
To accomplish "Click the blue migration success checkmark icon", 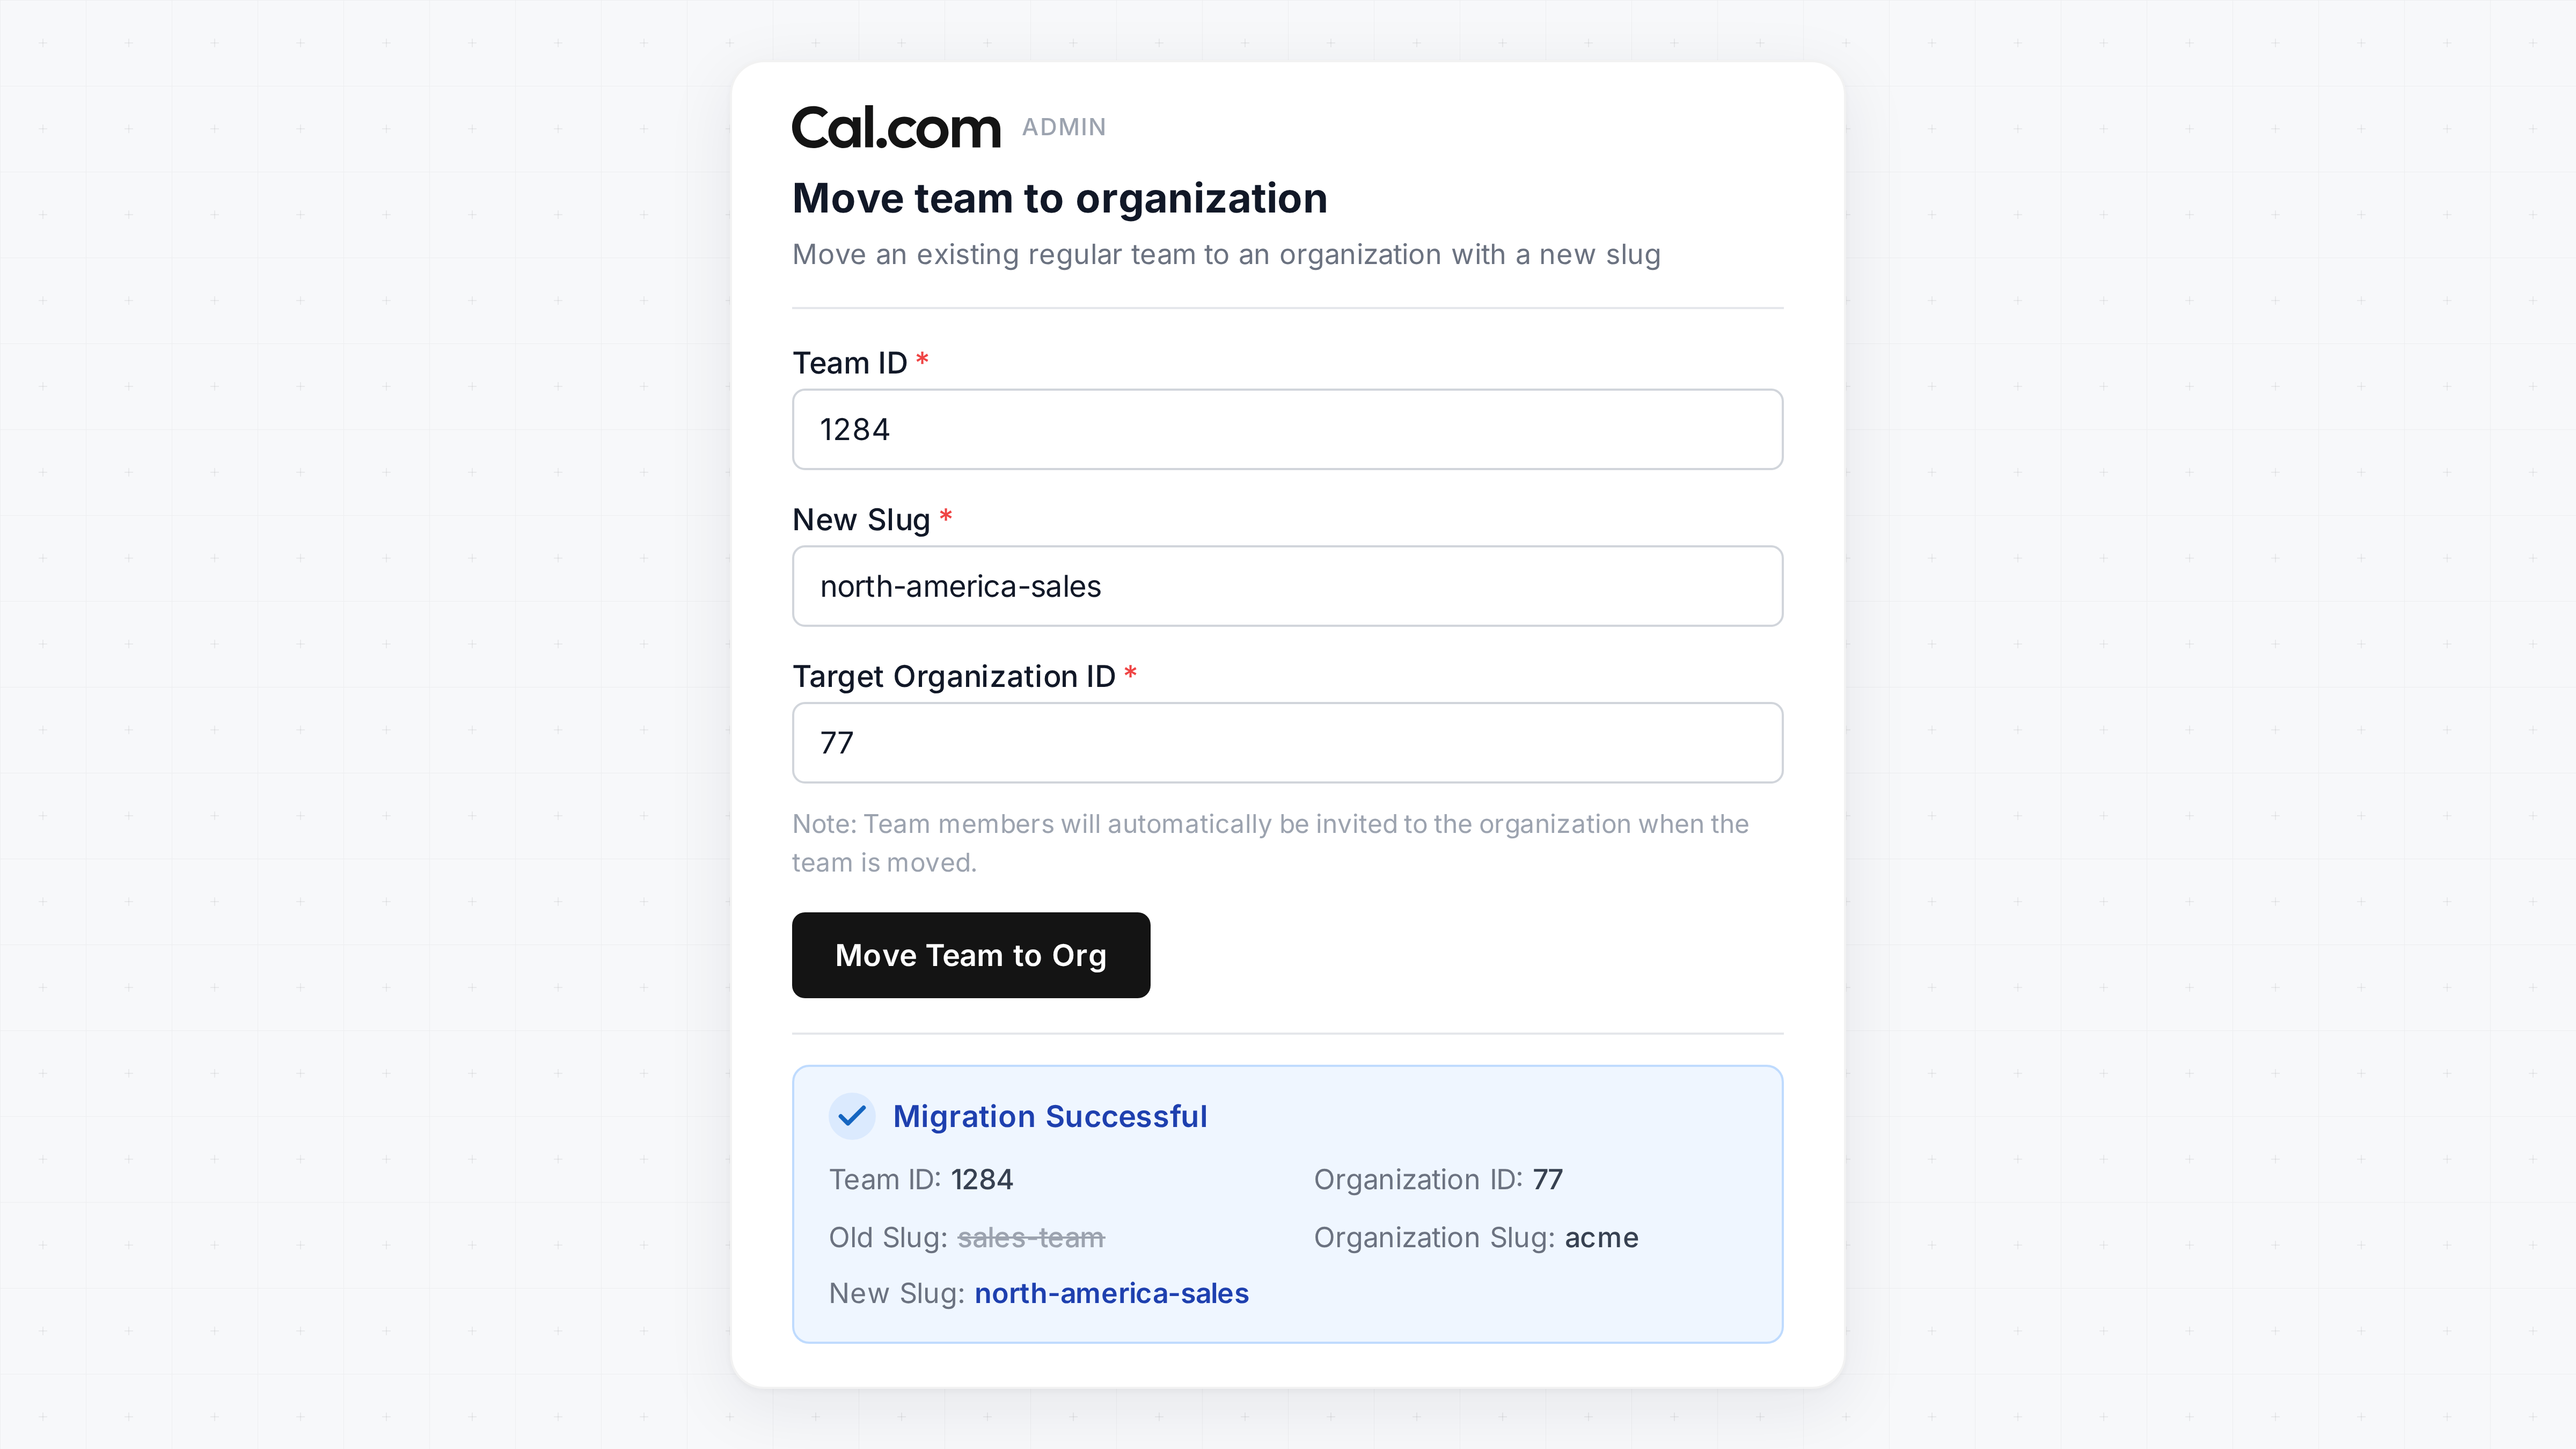I will coord(852,1116).
